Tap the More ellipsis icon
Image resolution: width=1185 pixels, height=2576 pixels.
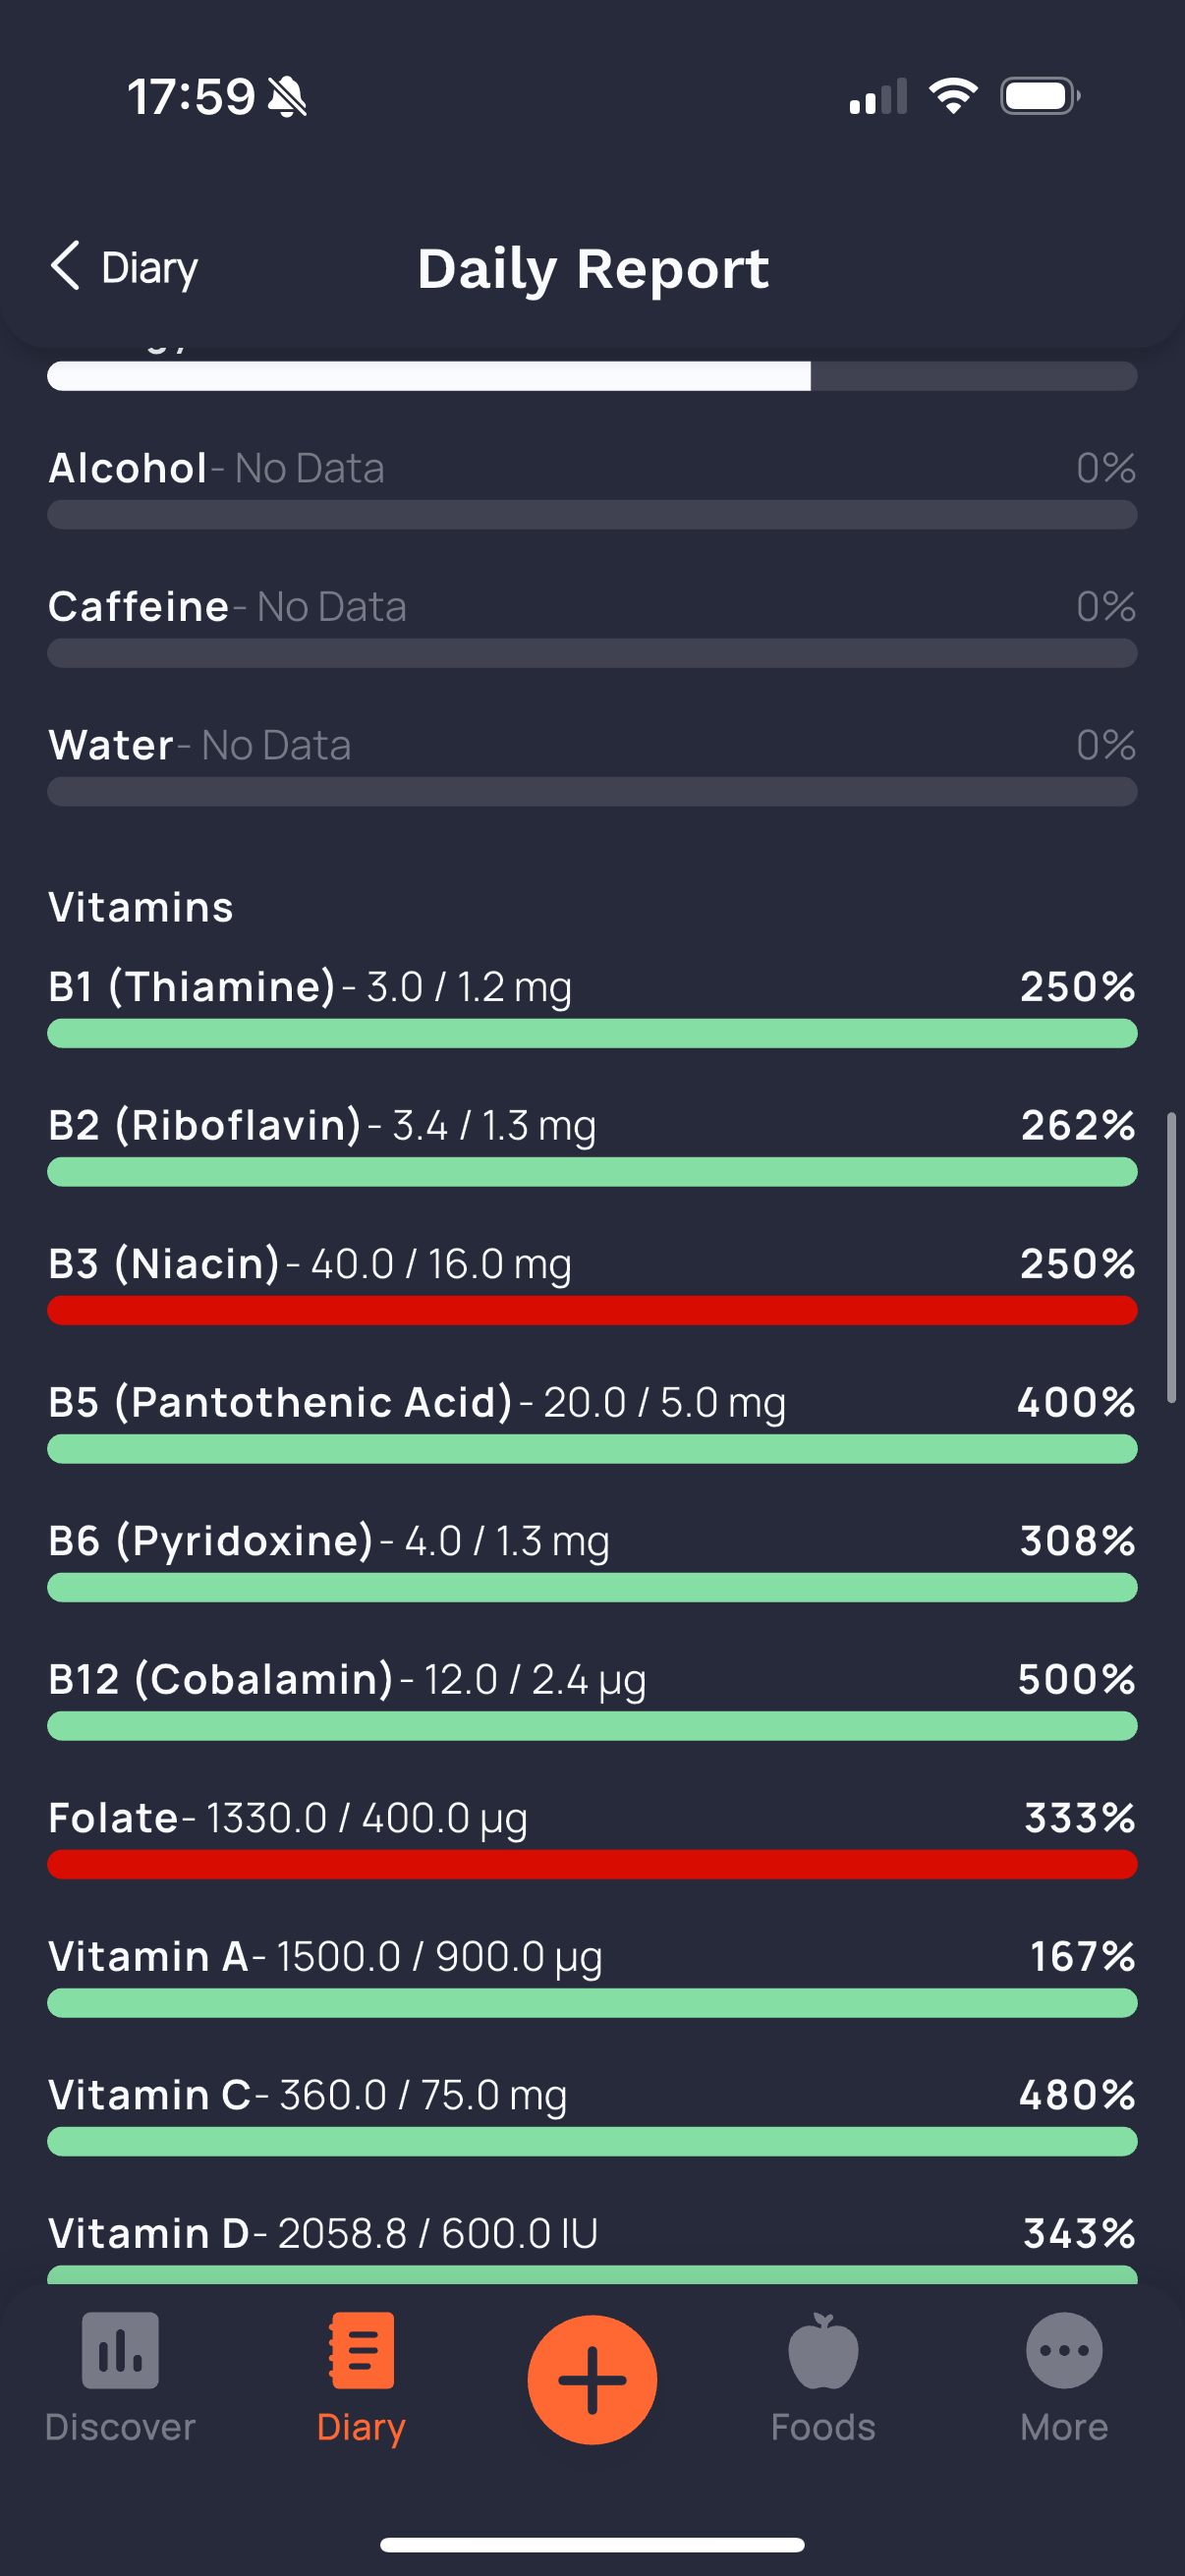pos(1064,2350)
